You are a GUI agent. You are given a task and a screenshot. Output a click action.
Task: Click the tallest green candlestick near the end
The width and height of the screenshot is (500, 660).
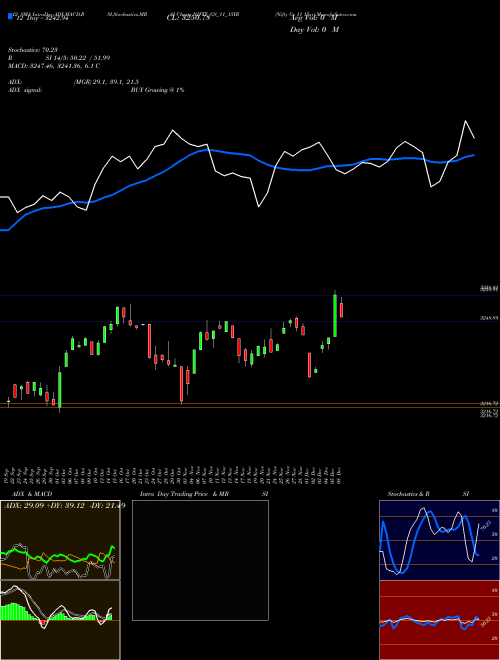[335, 315]
